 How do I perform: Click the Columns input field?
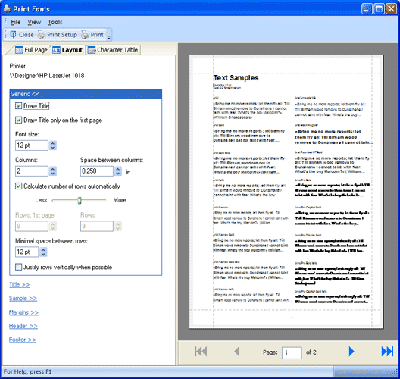click(32, 171)
